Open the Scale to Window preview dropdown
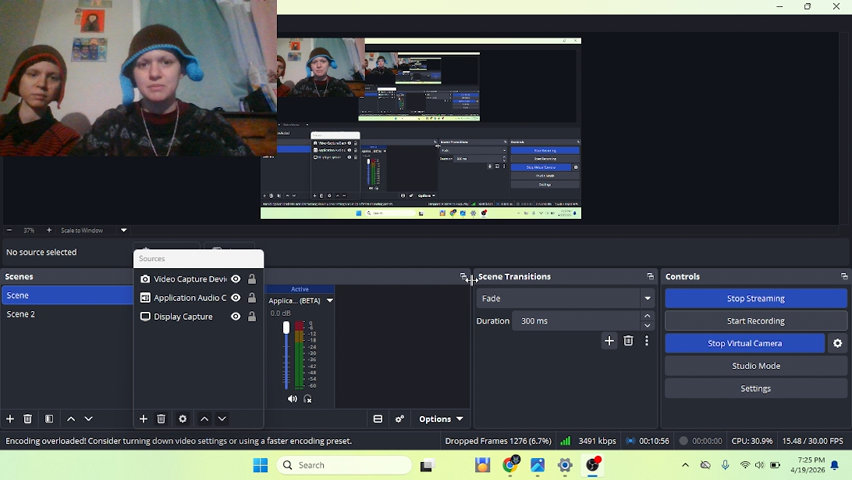852x480 pixels. coord(124,230)
